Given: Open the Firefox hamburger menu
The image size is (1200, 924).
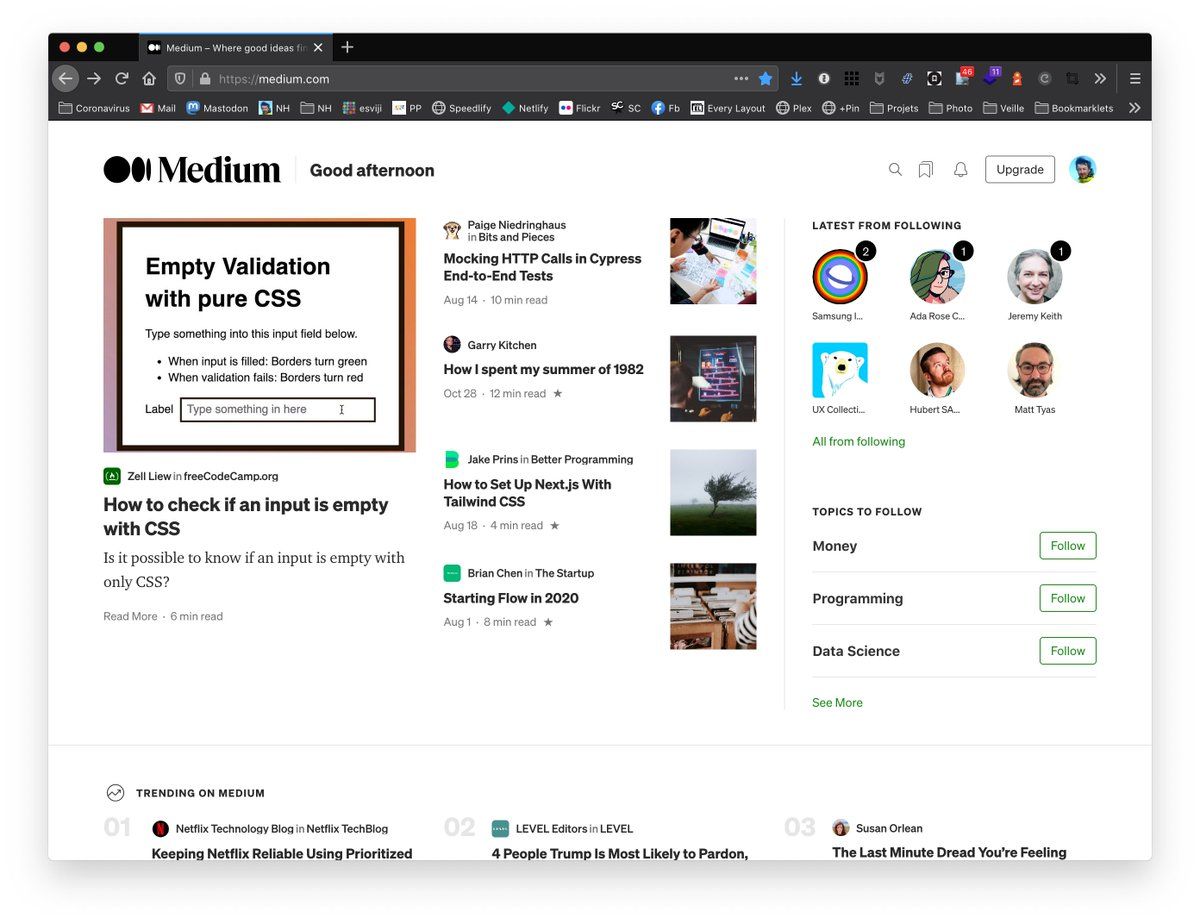Looking at the screenshot, I should 1135,78.
